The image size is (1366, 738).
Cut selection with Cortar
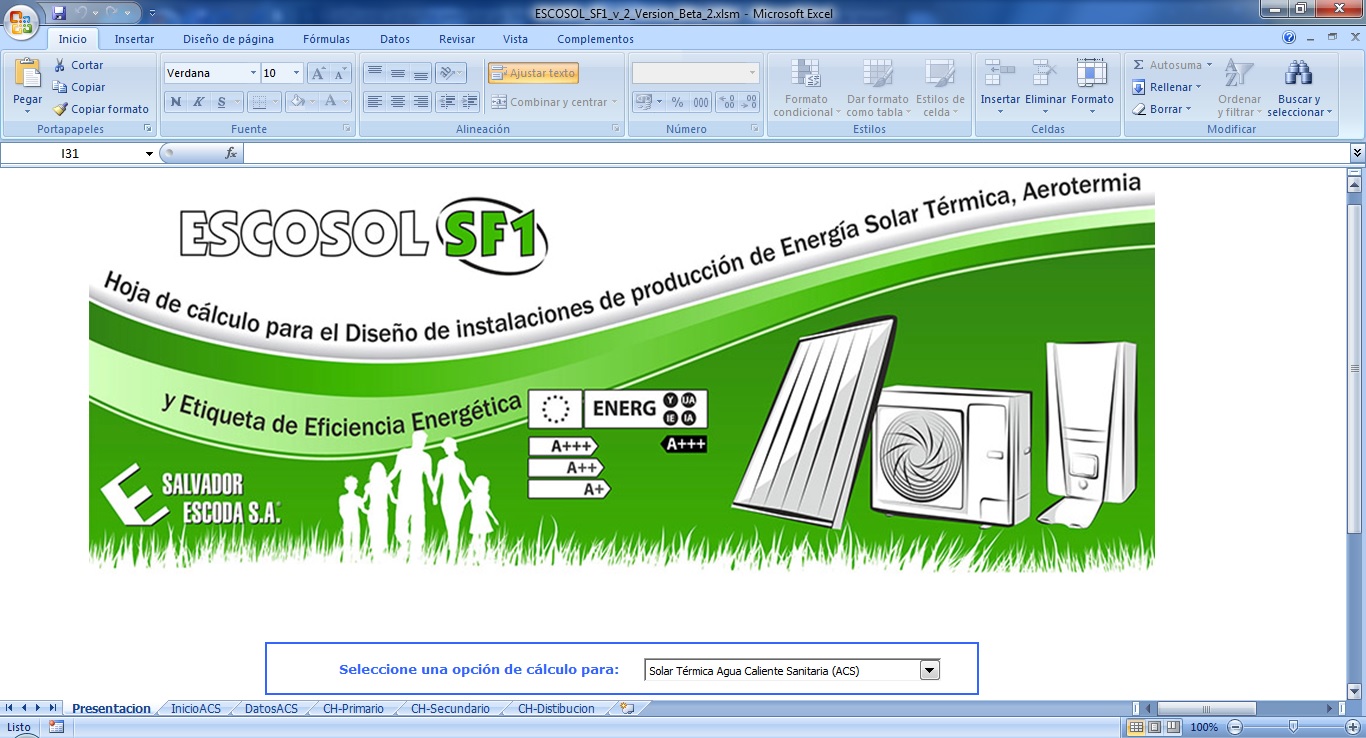coord(78,65)
